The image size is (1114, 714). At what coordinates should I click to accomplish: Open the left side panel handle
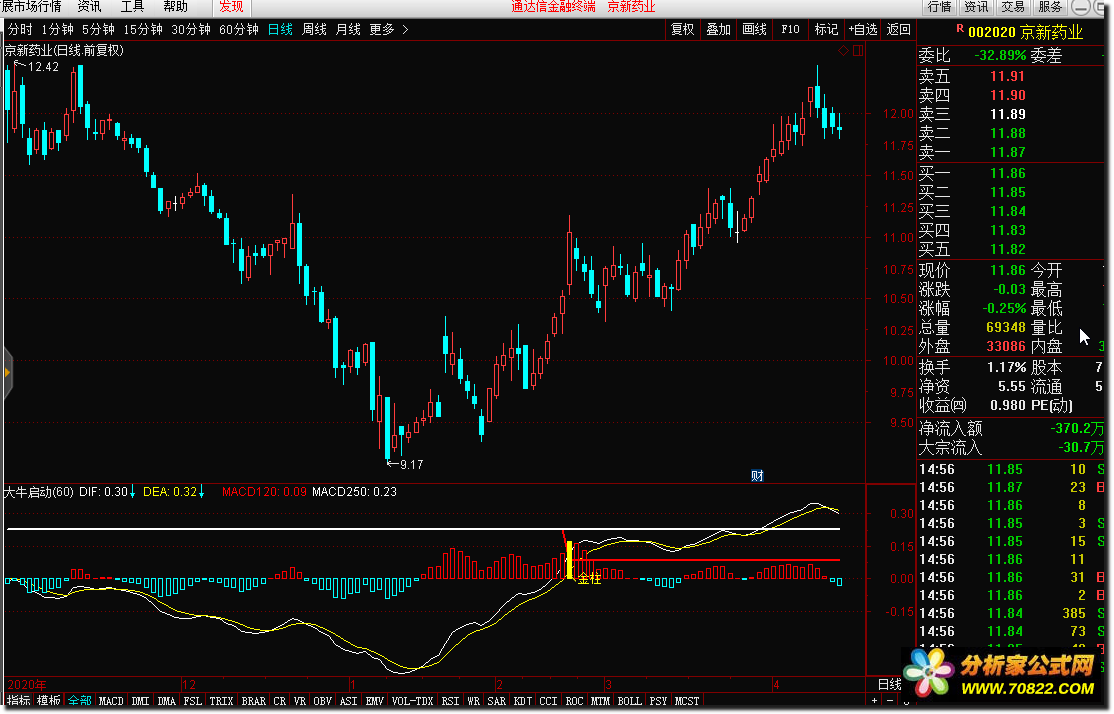[x=7, y=372]
